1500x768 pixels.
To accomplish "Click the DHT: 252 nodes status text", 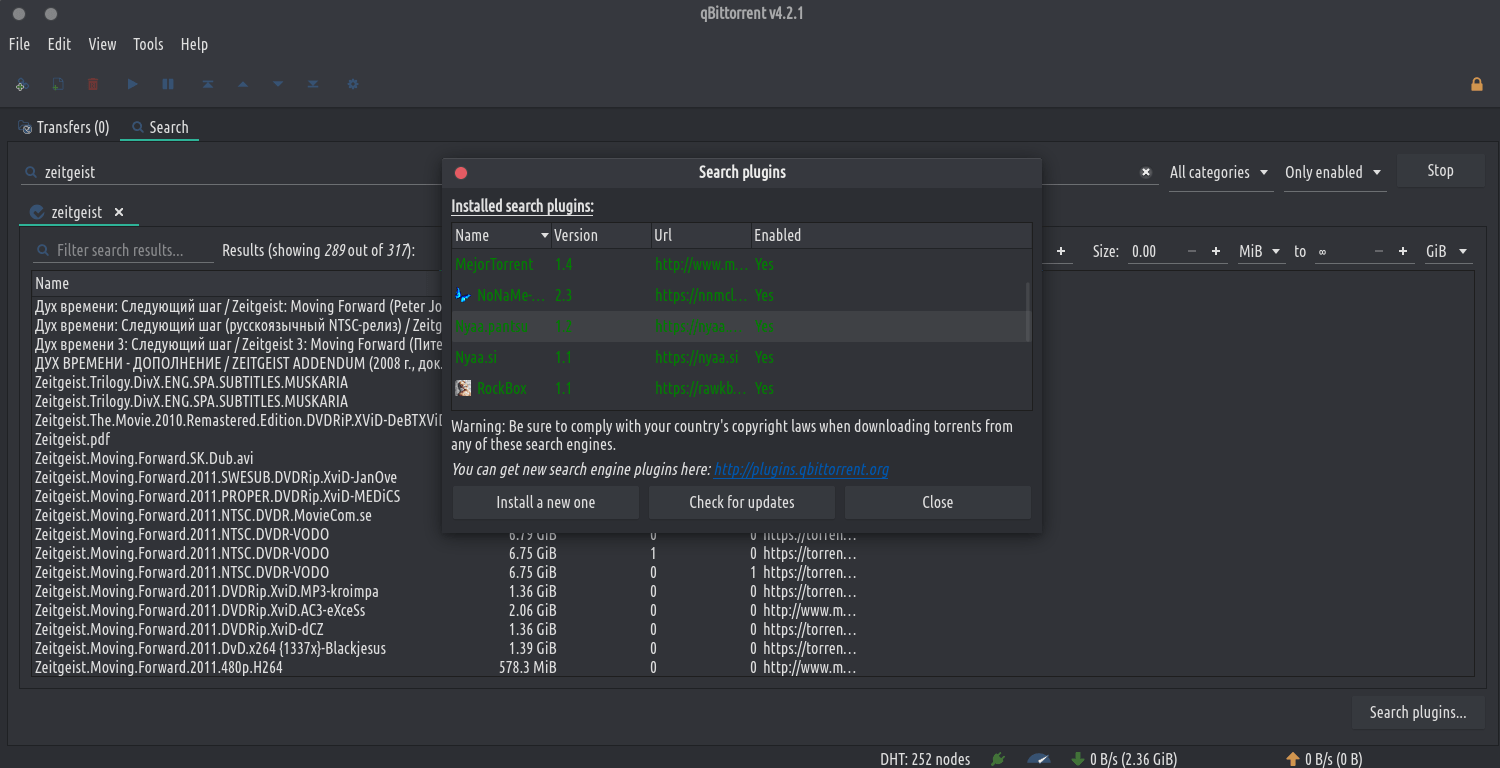I will pos(925,759).
